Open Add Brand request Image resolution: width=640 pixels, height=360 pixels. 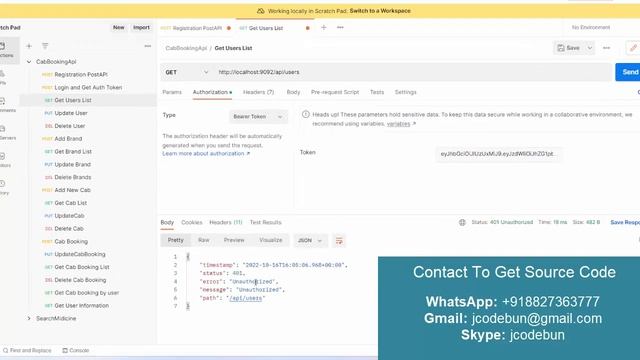[68, 139]
